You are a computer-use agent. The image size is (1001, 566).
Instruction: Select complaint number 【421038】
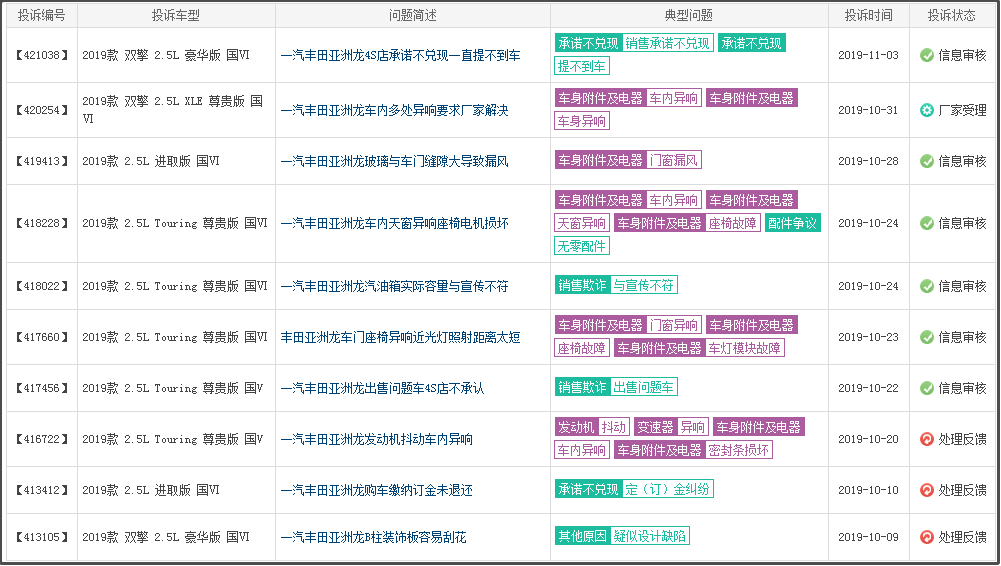[x=41, y=56]
